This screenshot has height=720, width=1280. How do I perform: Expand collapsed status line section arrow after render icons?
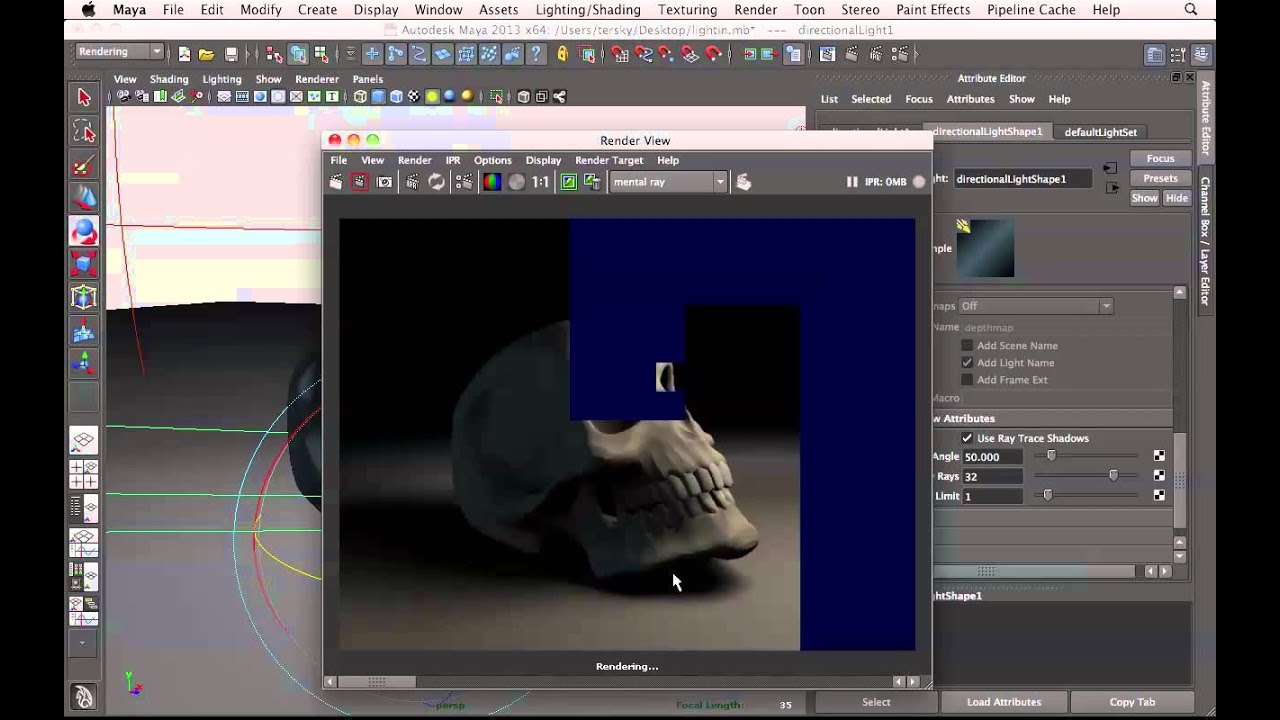tap(916, 54)
